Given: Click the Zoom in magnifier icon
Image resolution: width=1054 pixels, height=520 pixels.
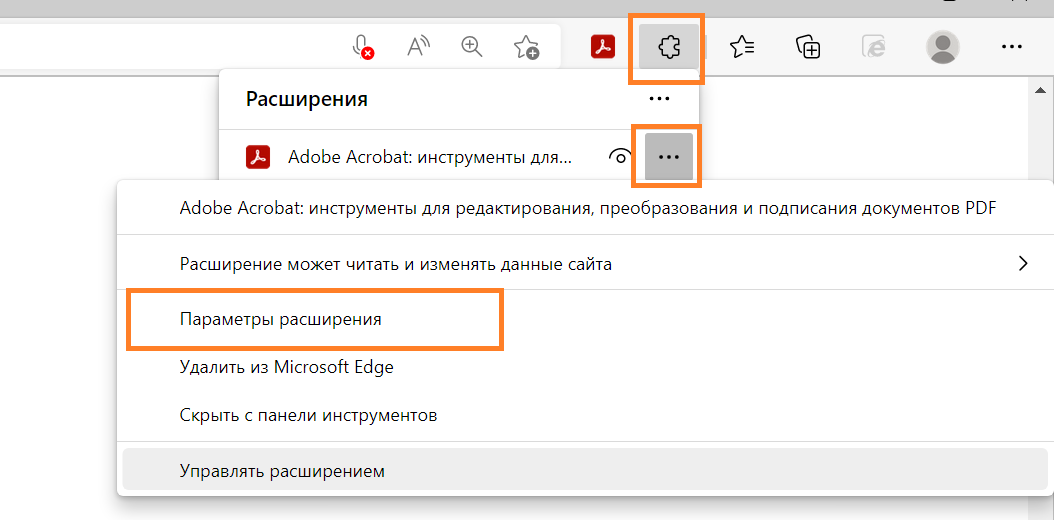Looking at the screenshot, I should click(471, 47).
